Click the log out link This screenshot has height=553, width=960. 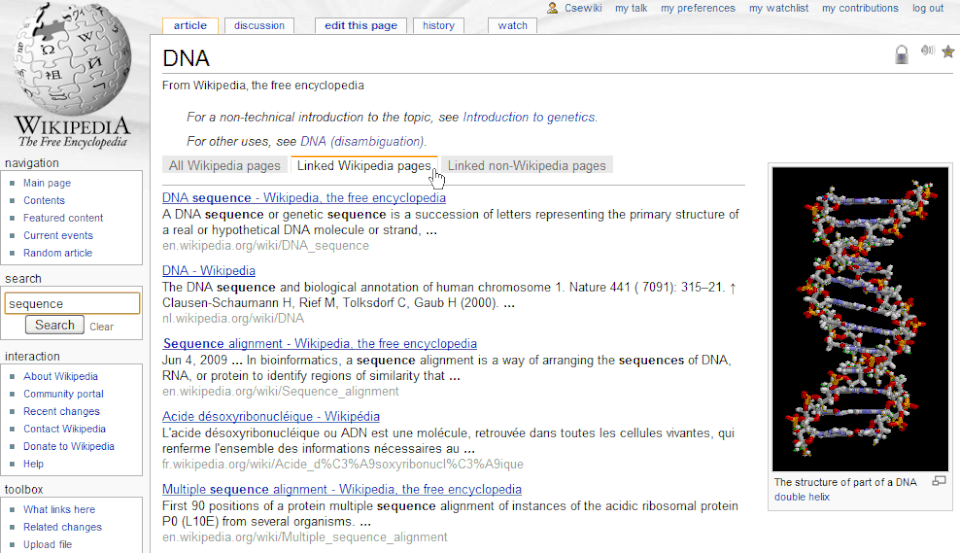pyautogui.click(x=927, y=8)
